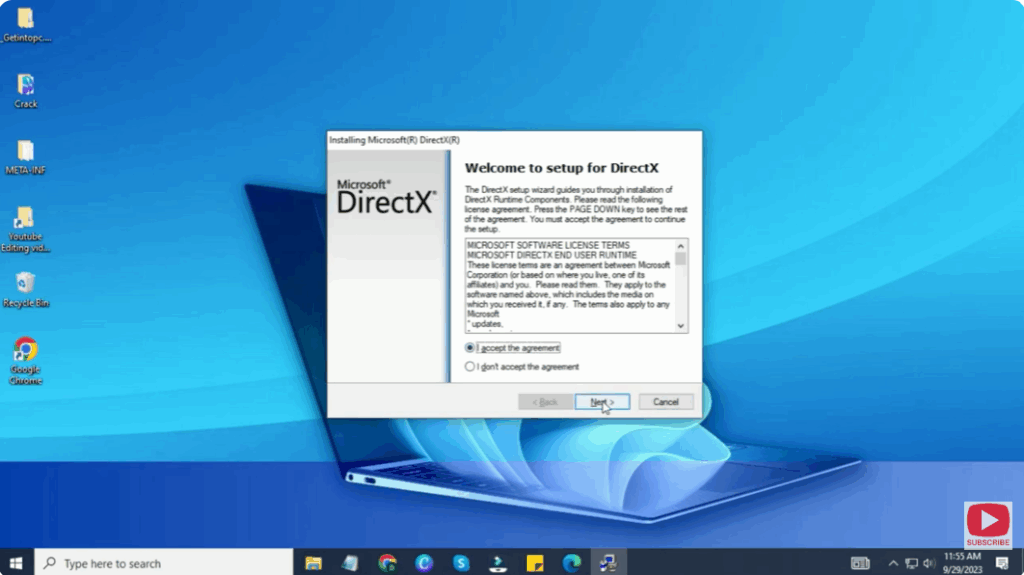Select "I don't accept the agreement" option
The width and height of the screenshot is (1024, 575).
click(x=470, y=367)
